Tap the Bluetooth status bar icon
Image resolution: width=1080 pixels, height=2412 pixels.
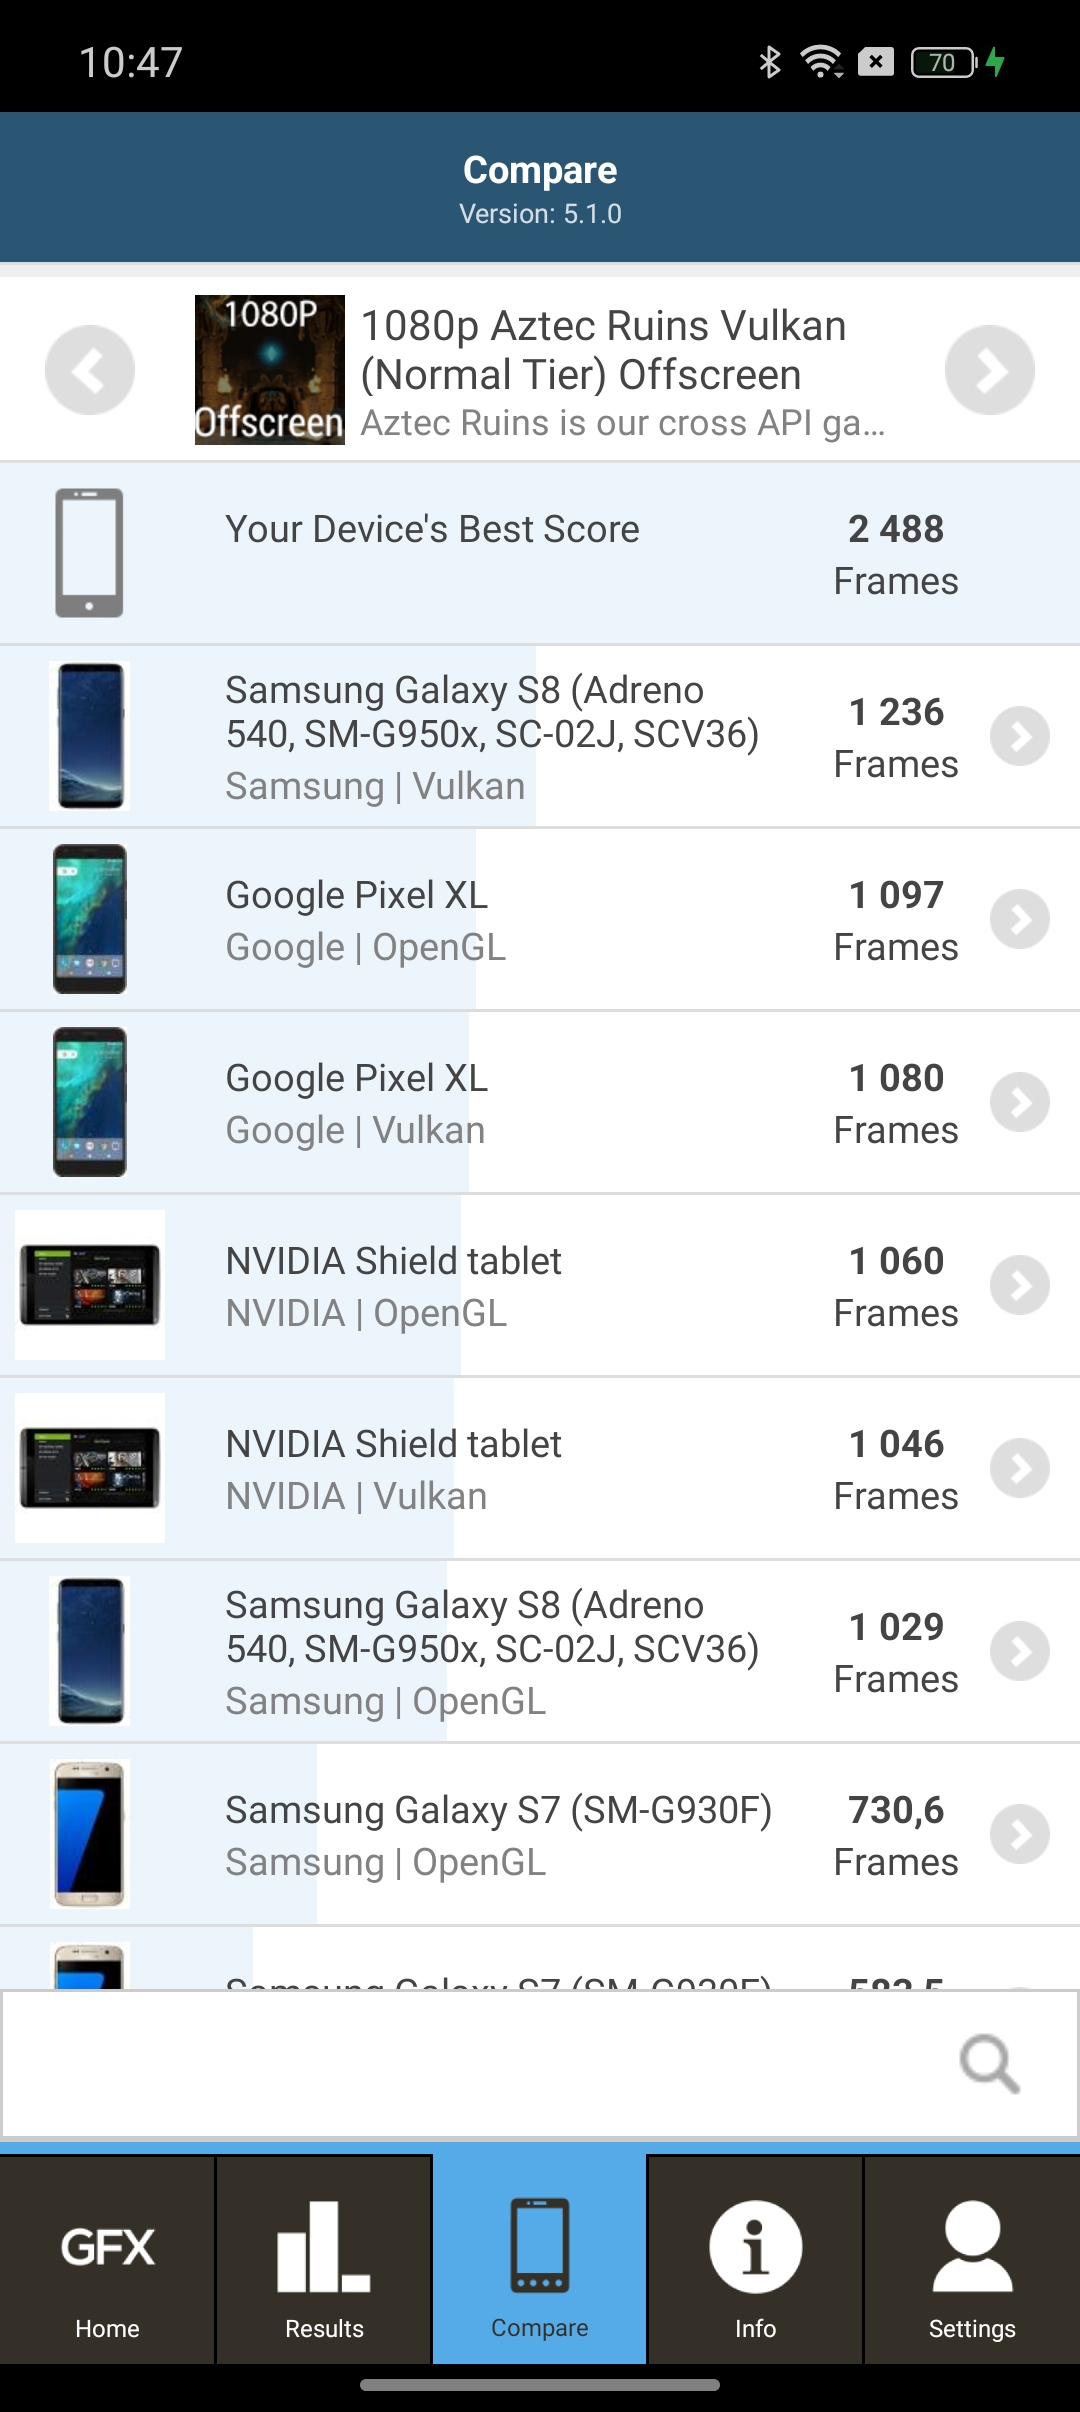click(x=769, y=62)
